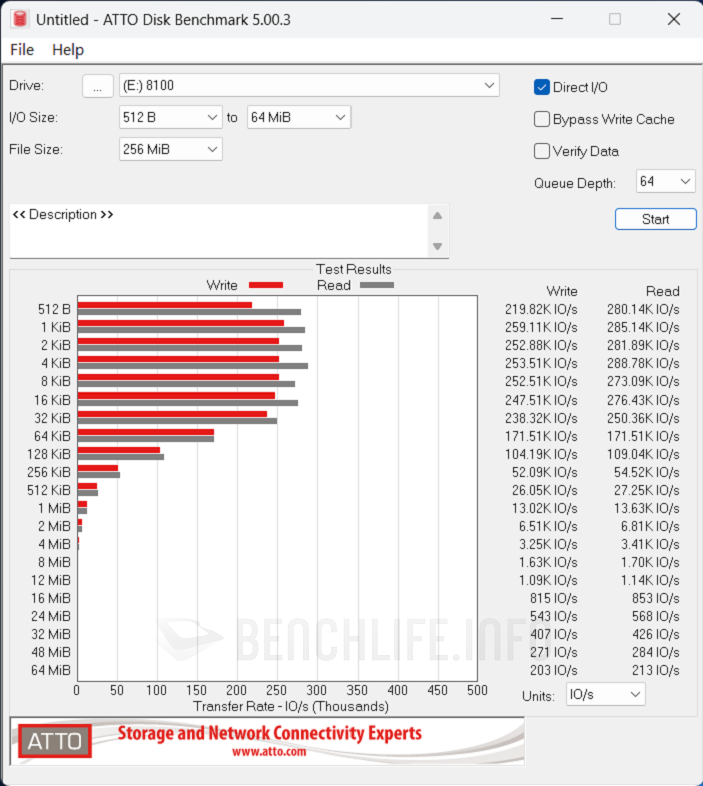Click the Read column header in results
This screenshot has height=786, width=703.
tap(662, 291)
